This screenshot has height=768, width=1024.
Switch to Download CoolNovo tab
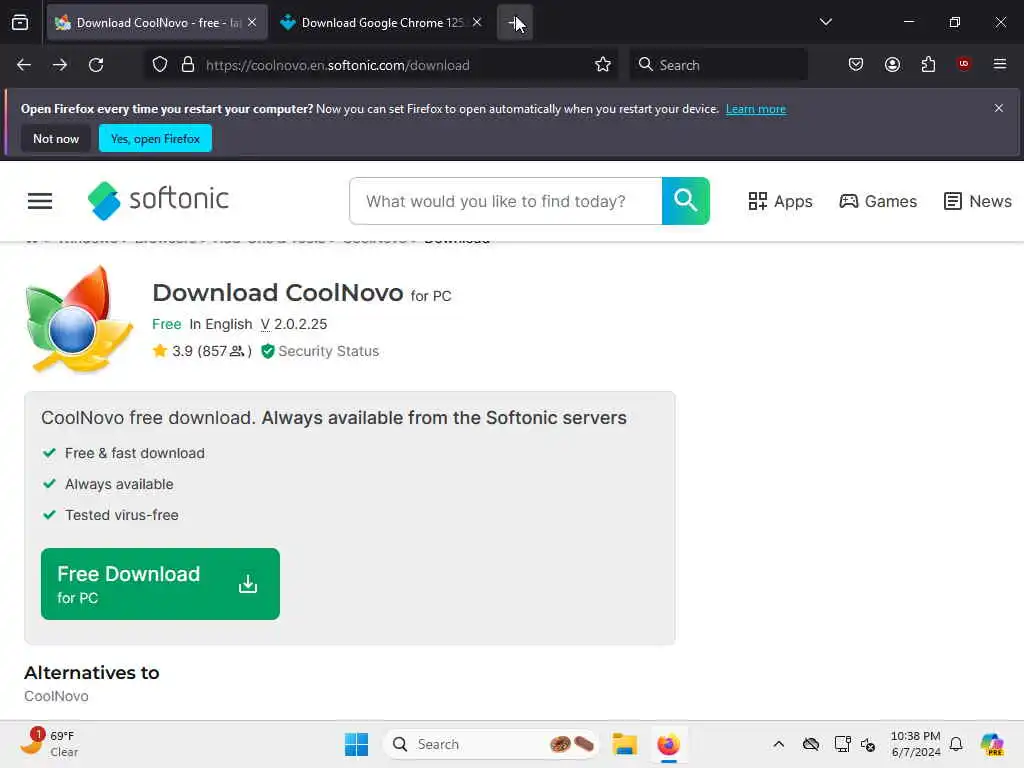coord(157,22)
